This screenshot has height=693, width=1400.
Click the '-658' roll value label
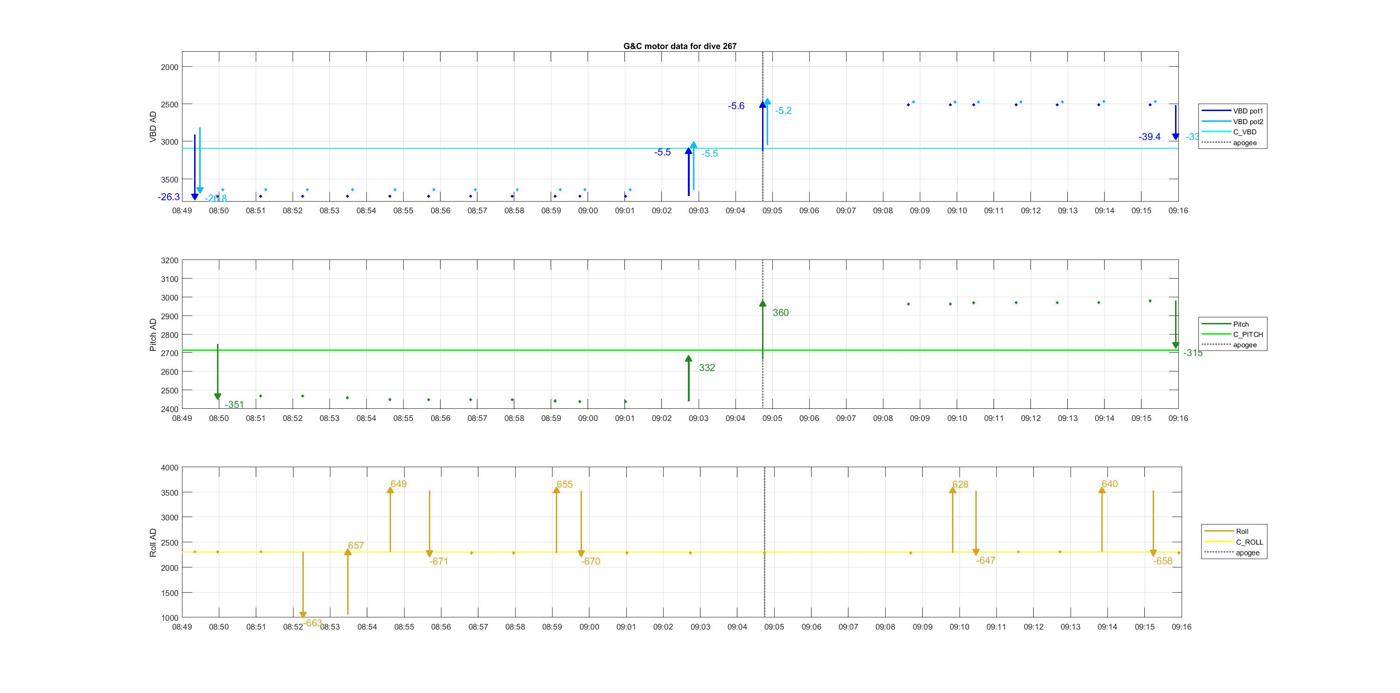pos(1163,562)
